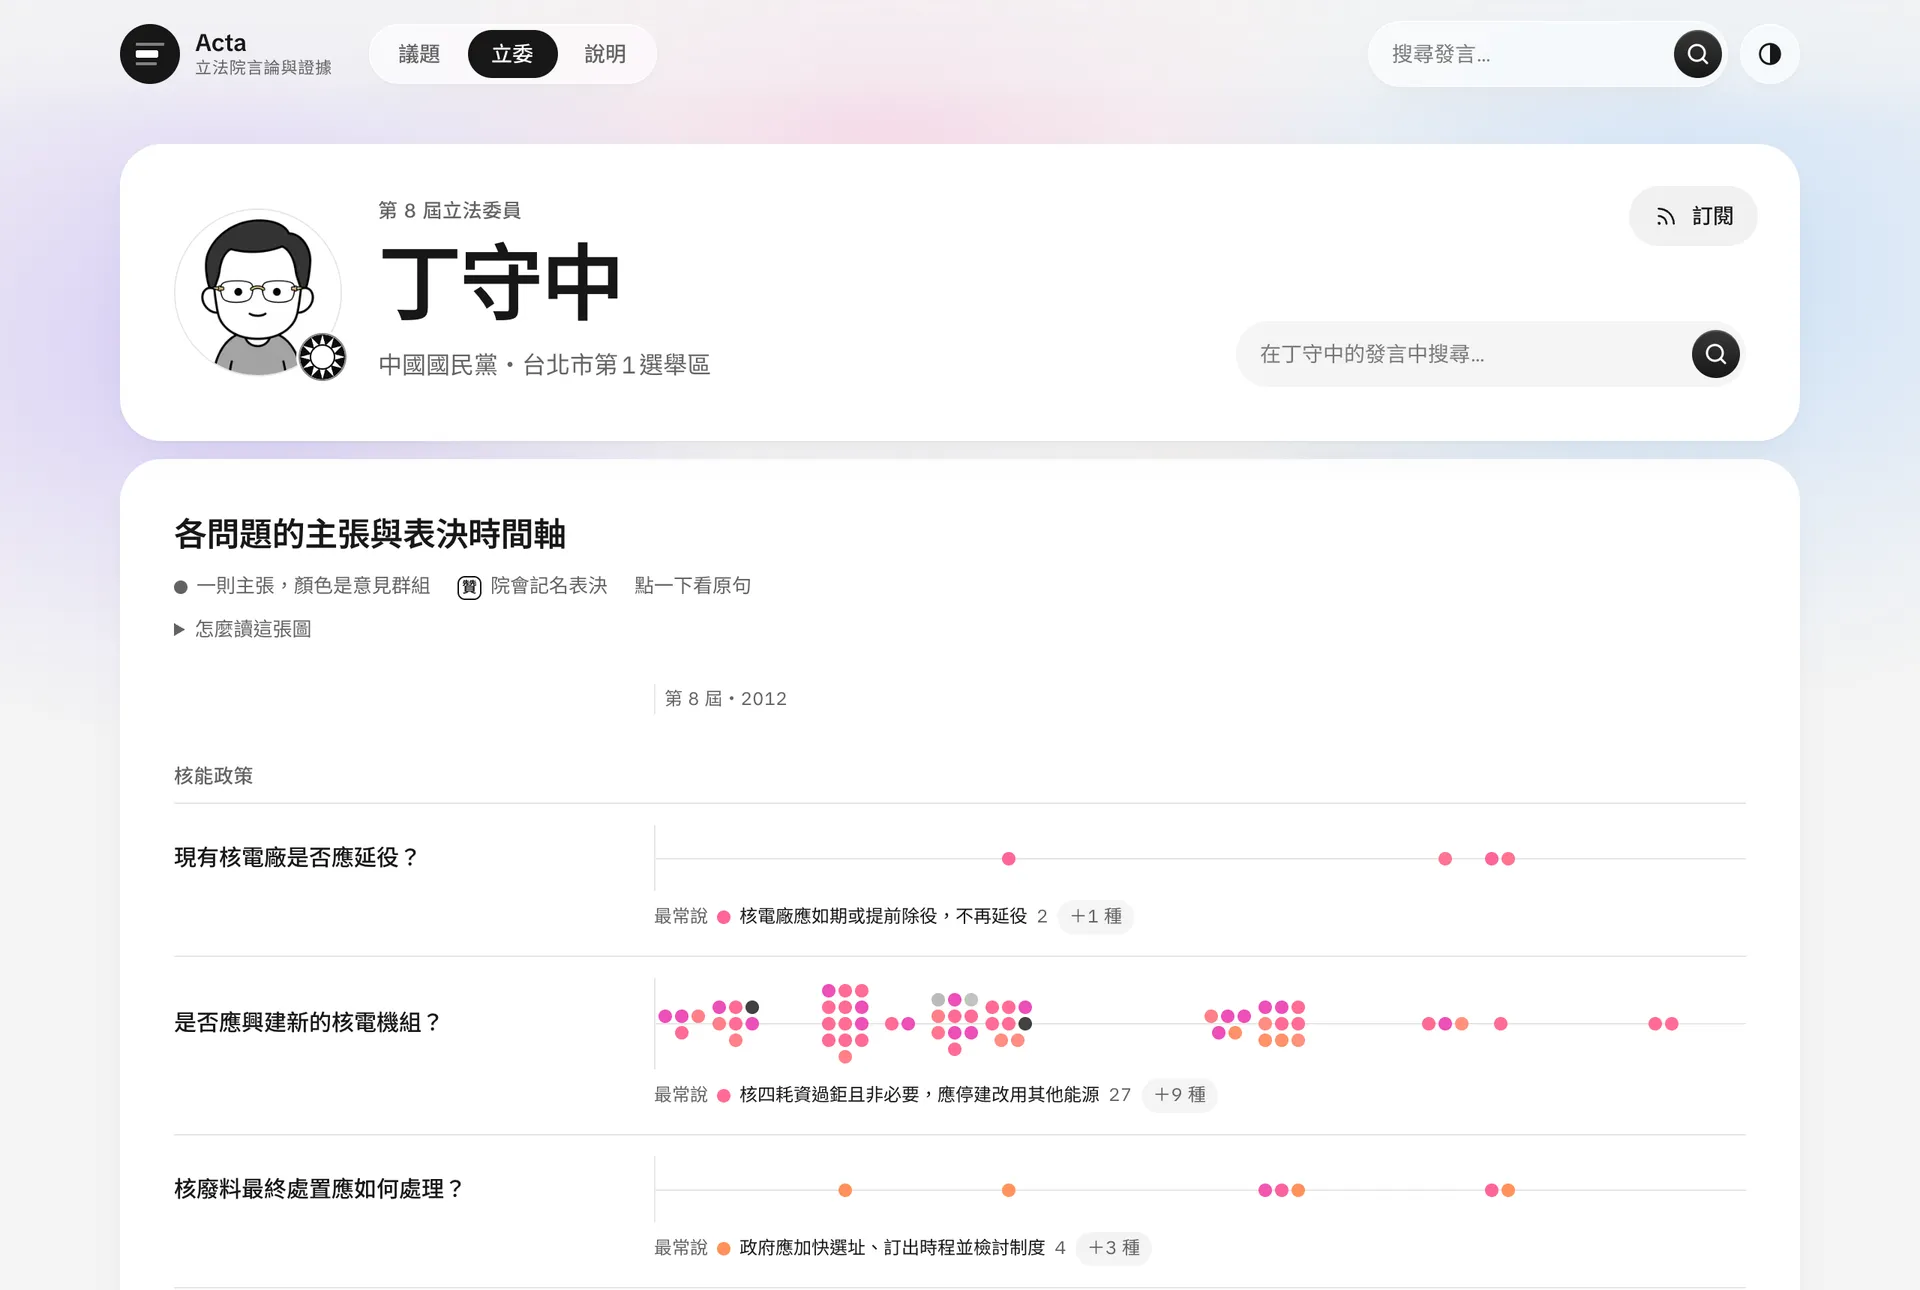Click orange swatch beside 政府應加快選址

724,1249
